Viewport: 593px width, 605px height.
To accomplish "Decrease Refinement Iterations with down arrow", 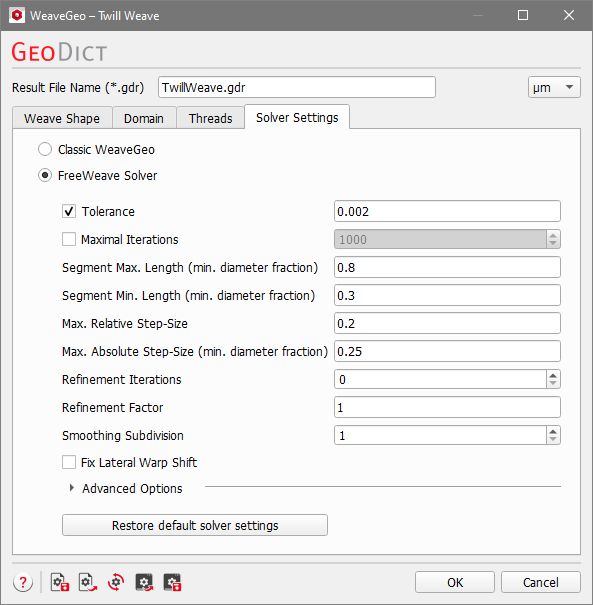I will tap(553, 384).
